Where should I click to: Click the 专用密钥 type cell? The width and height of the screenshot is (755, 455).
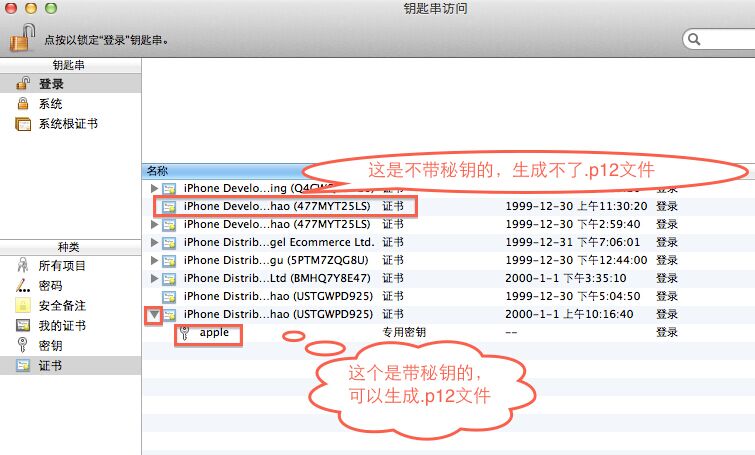(x=404, y=332)
